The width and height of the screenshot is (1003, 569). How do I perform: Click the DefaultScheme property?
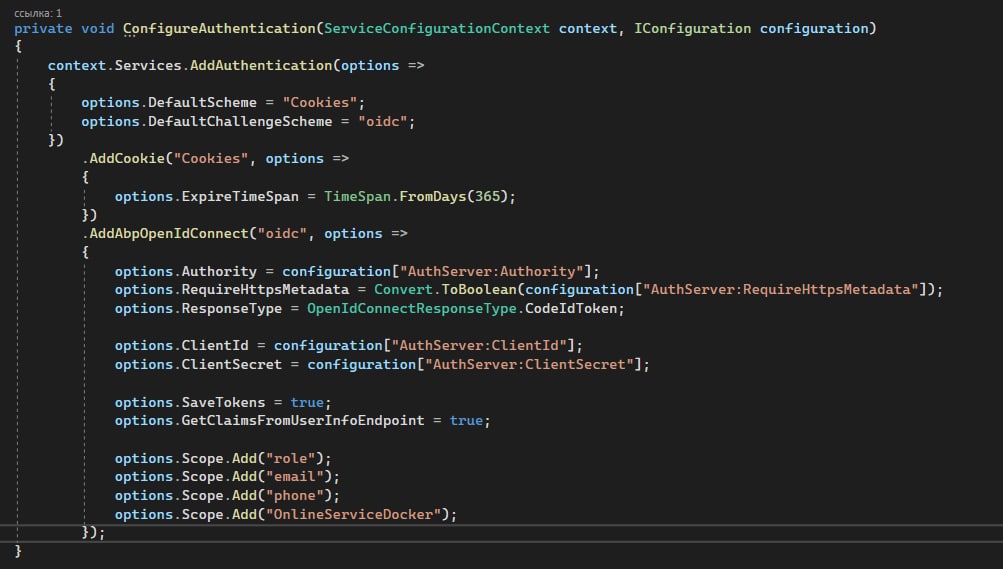[202, 103]
